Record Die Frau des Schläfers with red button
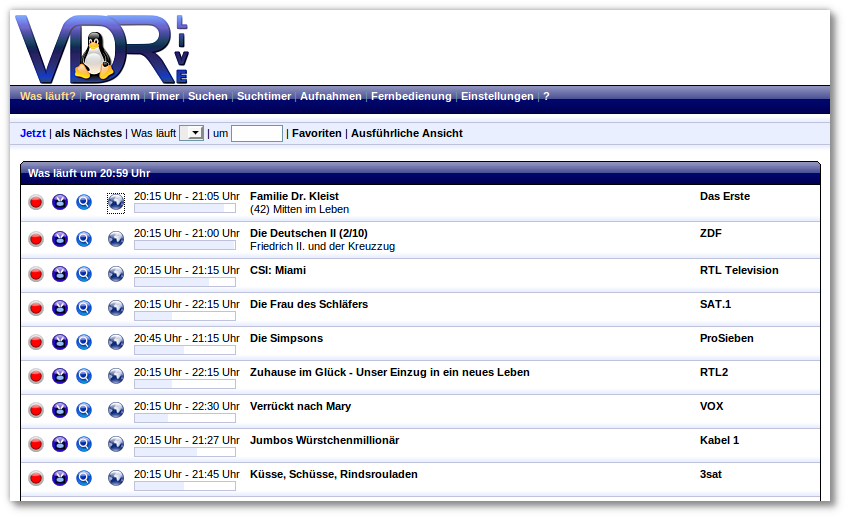847x518 pixels. pyautogui.click(x=36, y=308)
